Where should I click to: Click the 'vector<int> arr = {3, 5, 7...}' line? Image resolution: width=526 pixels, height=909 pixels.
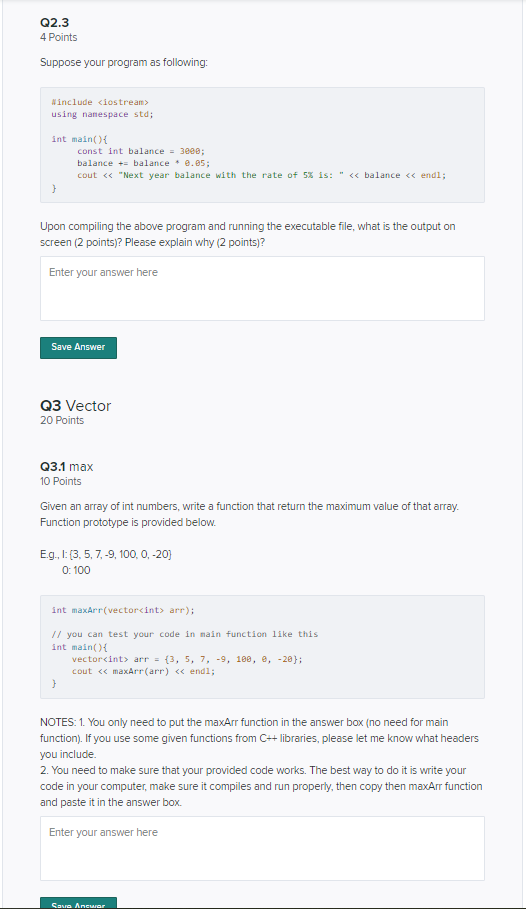187,659
